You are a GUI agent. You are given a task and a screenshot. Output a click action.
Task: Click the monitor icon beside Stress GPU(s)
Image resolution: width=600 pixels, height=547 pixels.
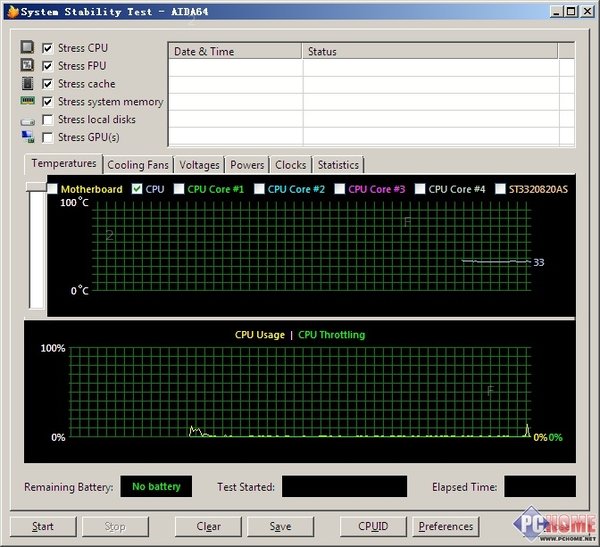point(28,137)
